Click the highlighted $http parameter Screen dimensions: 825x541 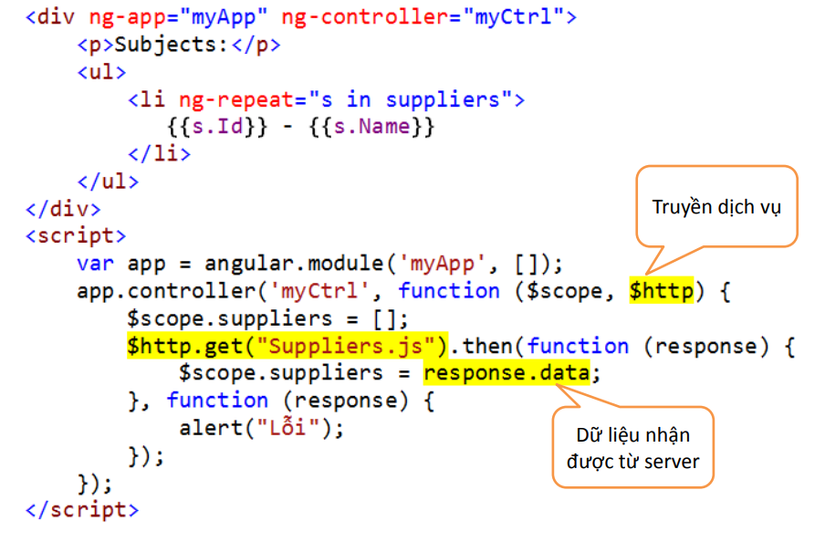[662, 290]
